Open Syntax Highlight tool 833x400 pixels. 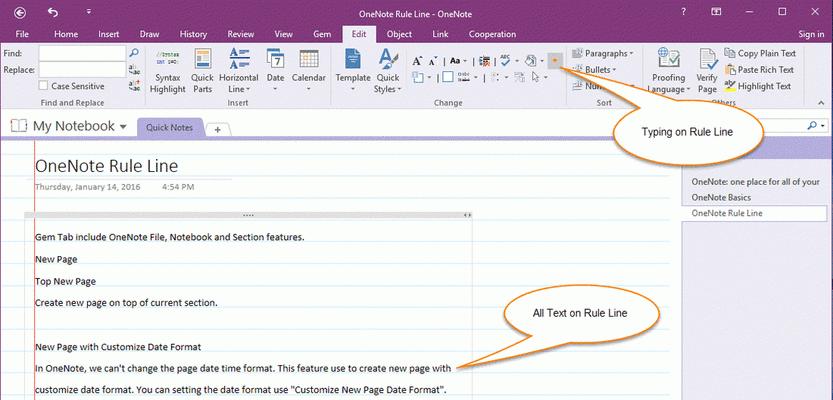[x=168, y=71]
